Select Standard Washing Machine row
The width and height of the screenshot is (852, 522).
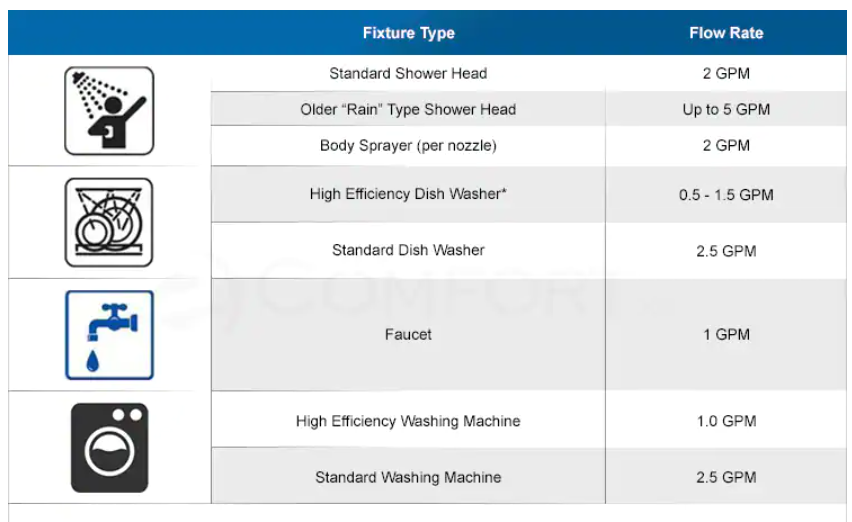click(x=408, y=477)
